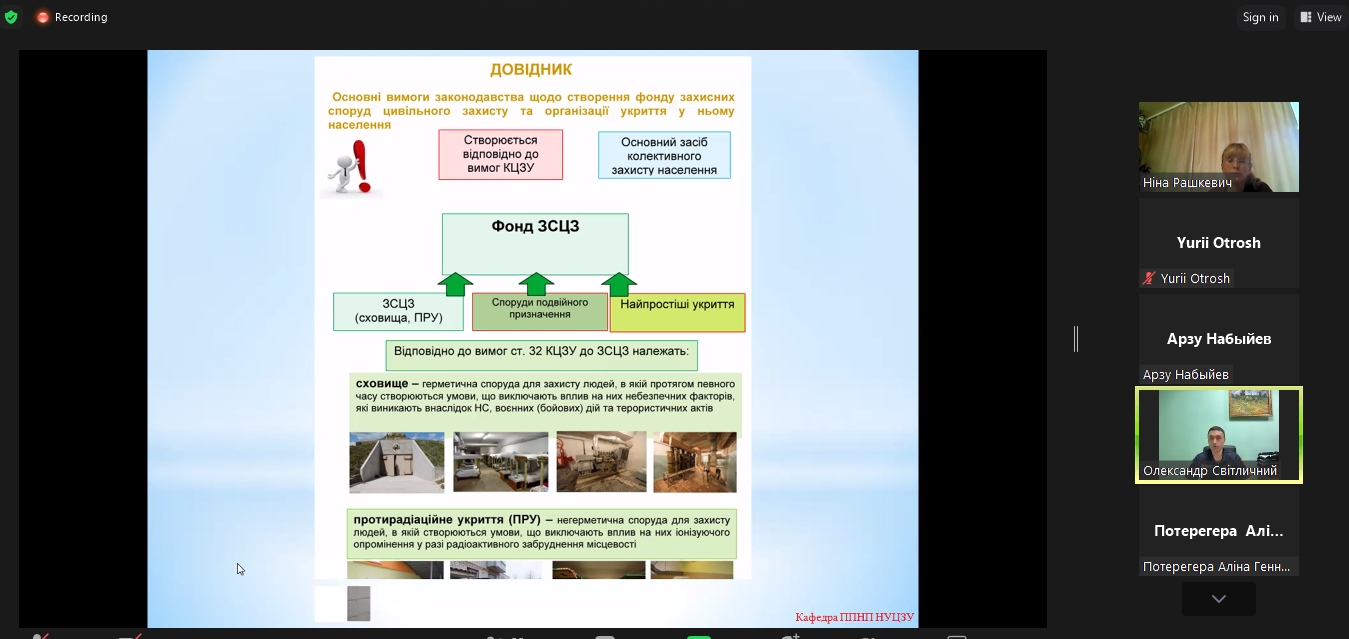The width and height of the screenshot is (1349, 639).
Task: Select the Yurii Otrosh participant tile
Action: click(x=1218, y=243)
